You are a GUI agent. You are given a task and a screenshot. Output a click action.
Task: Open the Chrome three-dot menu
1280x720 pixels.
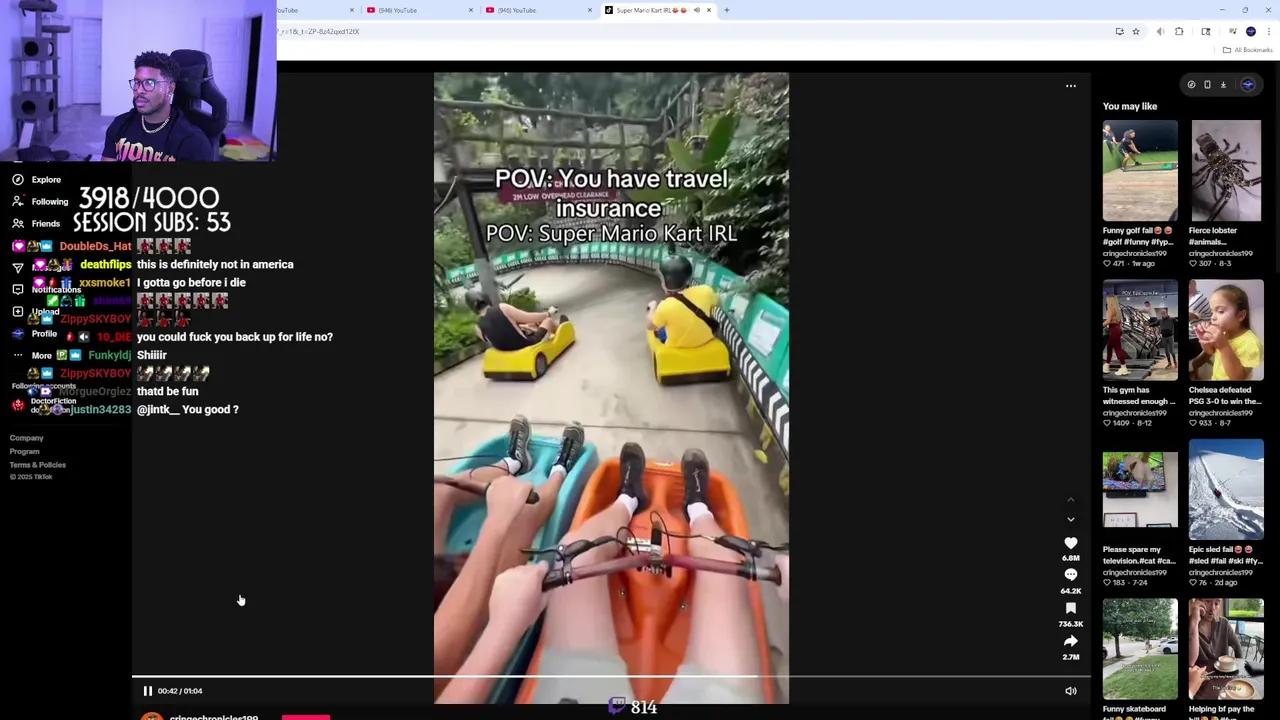coord(1269,32)
